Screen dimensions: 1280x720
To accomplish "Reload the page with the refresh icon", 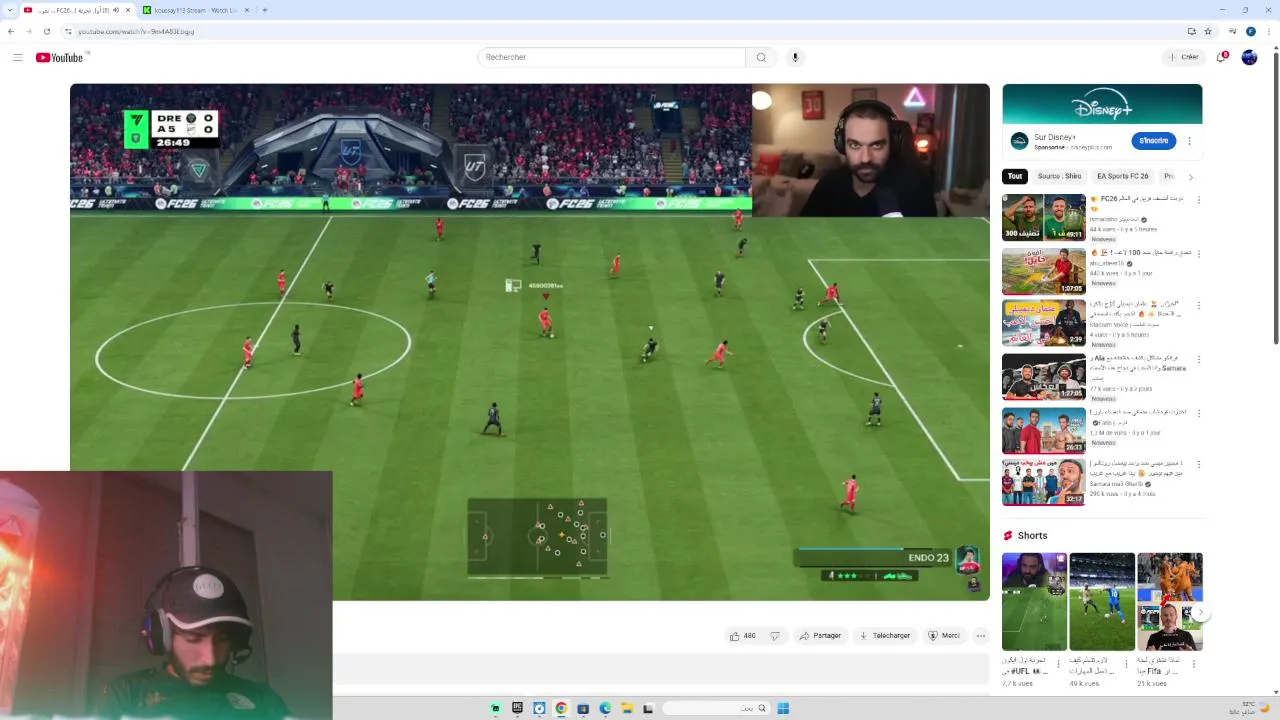I will click(x=47, y=31).
